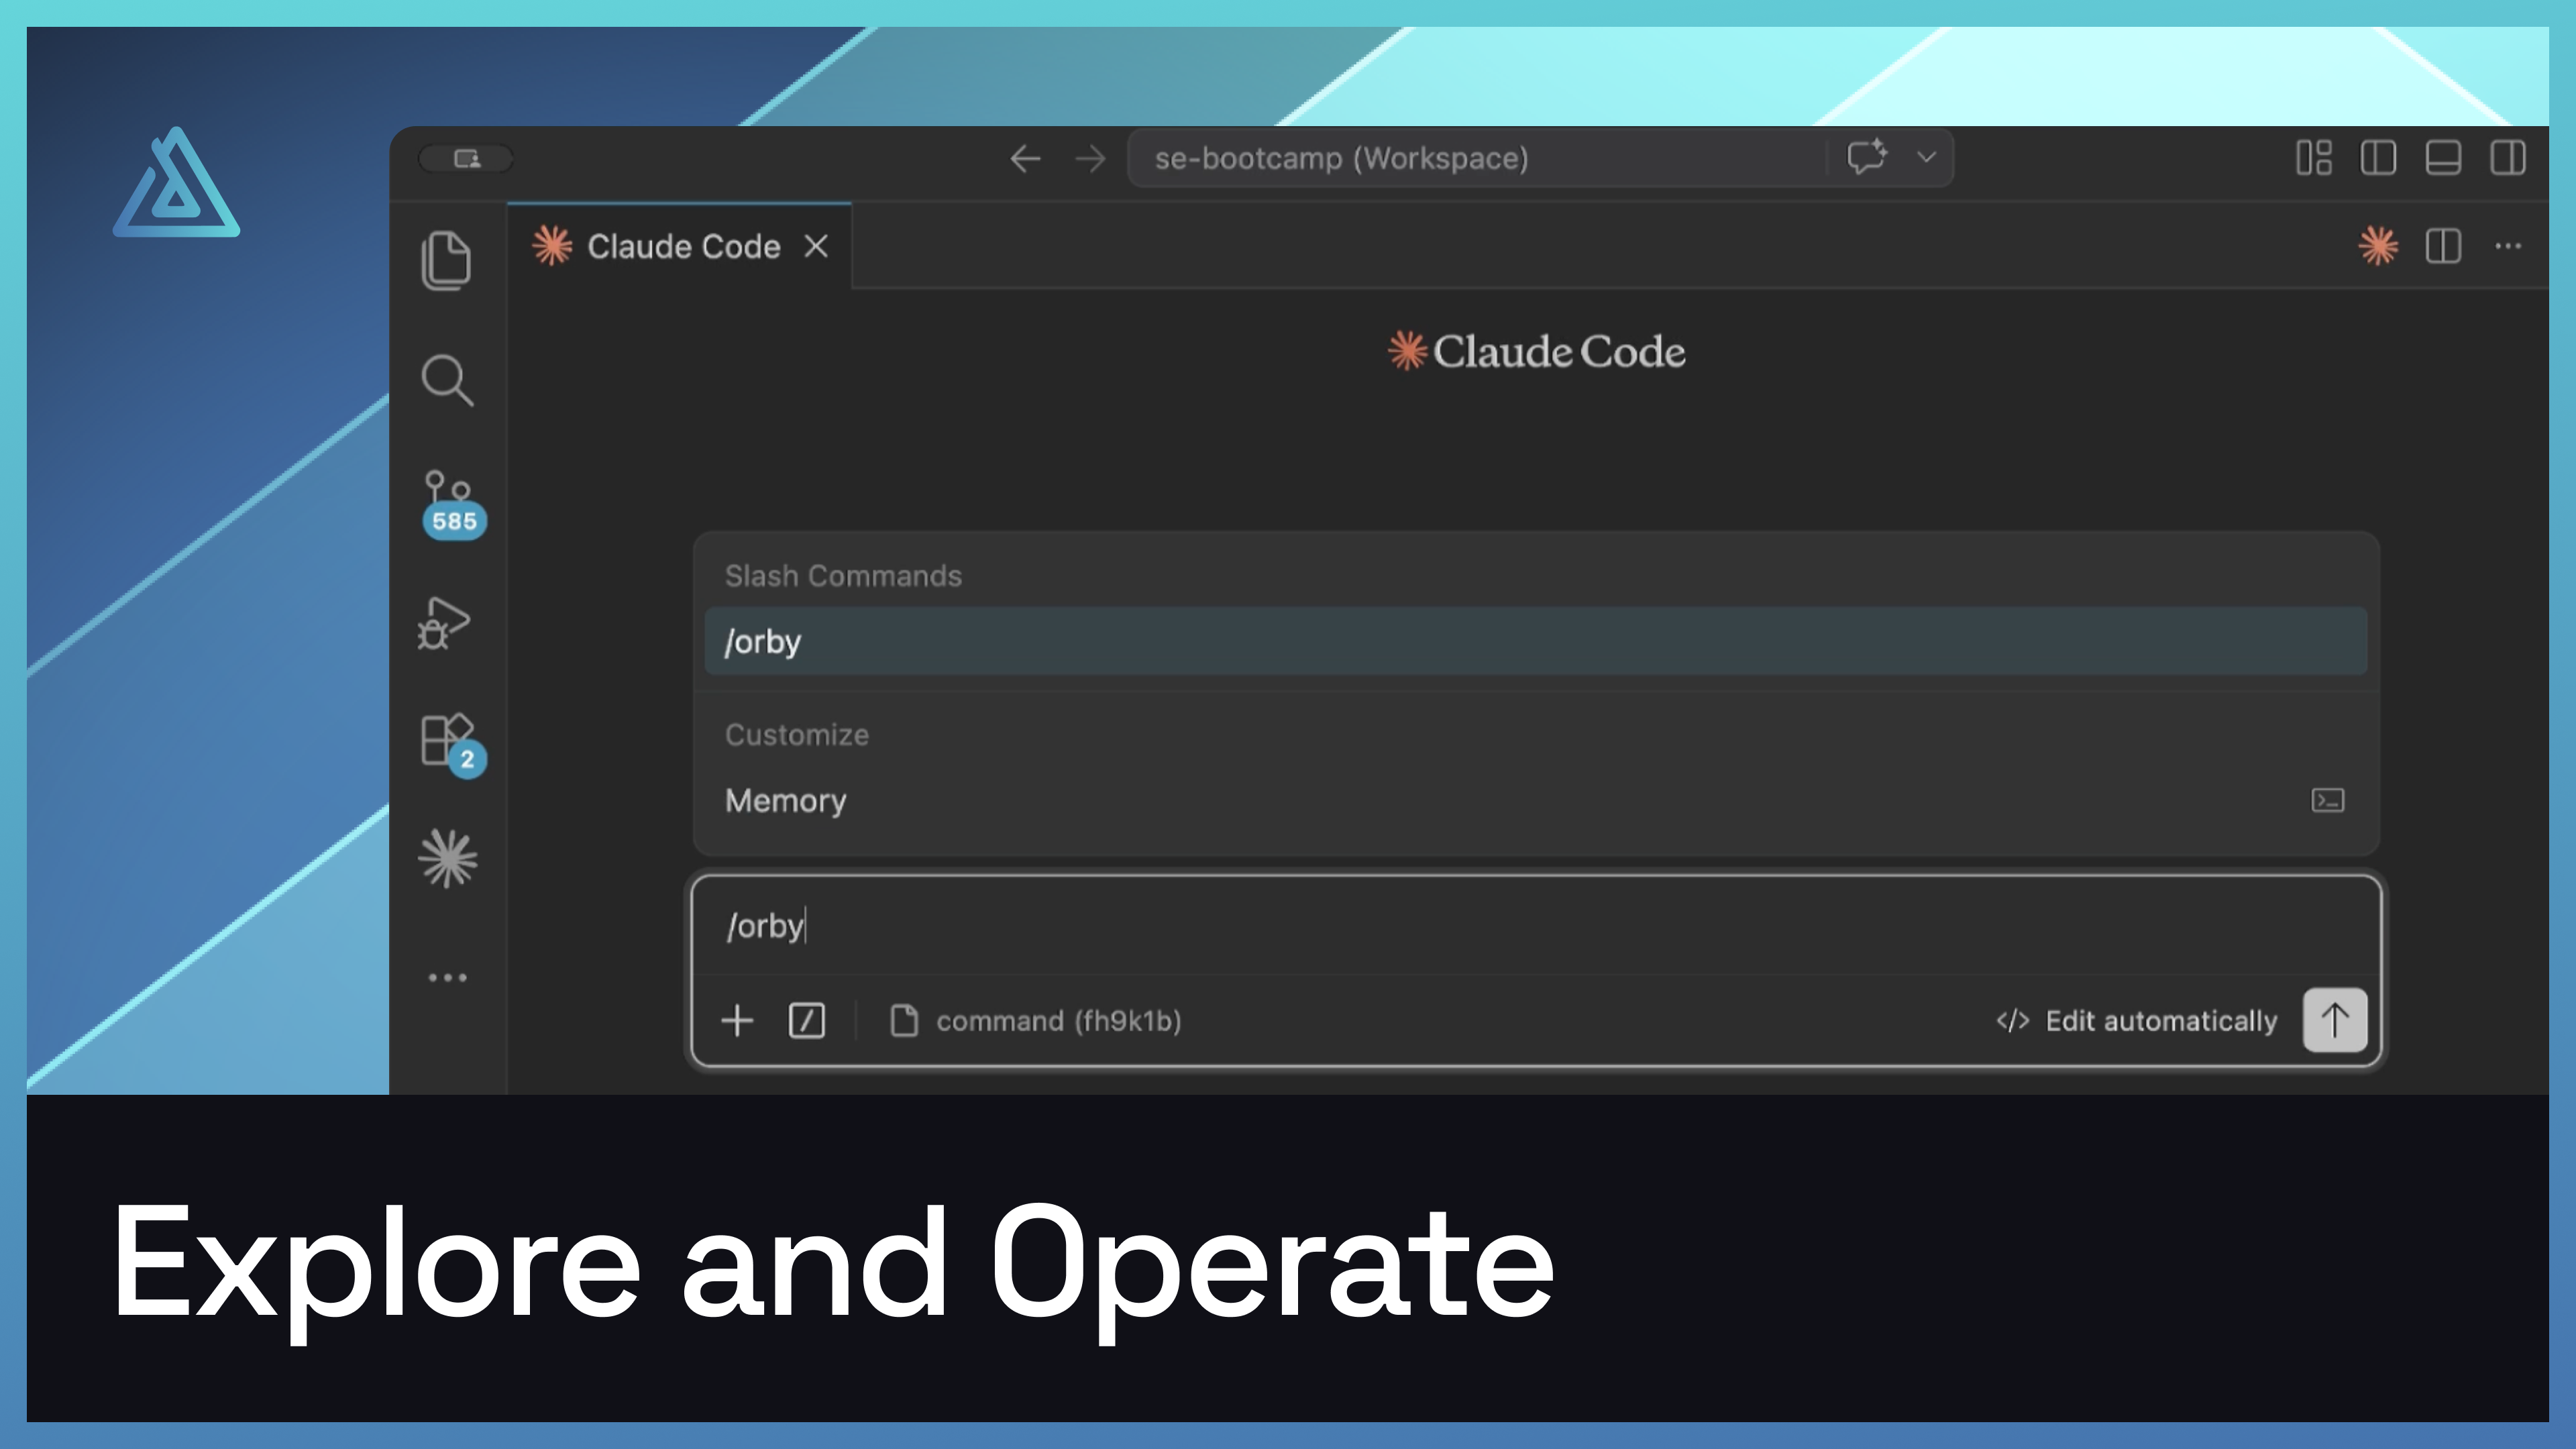Open the Run and Debug view
The width and height of the screenshot is (2576, 1449).
click(444, 623)
